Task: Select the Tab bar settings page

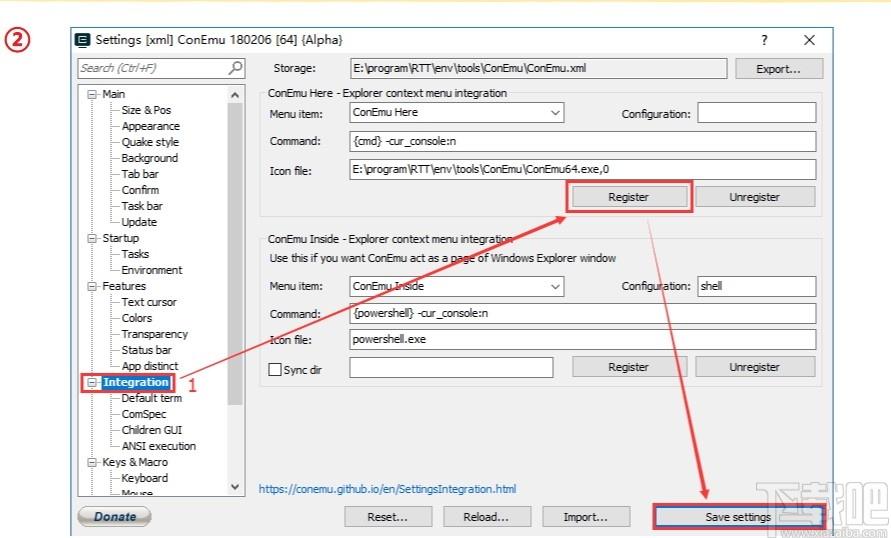Action: (140, 174)
